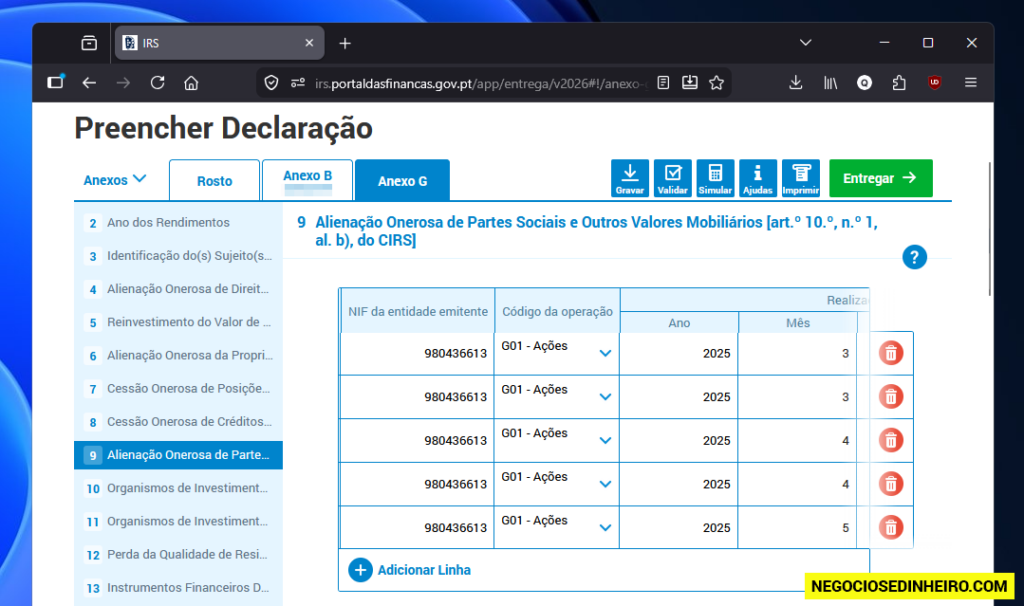This screenshot has height=606, width=1024.
Task: Click the blue question mark help icon
Action: [914, 257]
